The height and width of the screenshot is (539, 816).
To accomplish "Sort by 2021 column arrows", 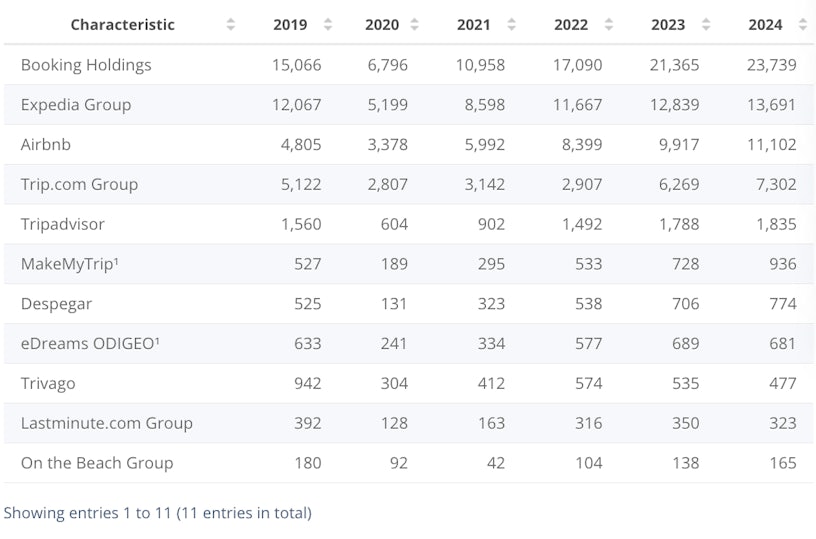I will coord(512,24).
